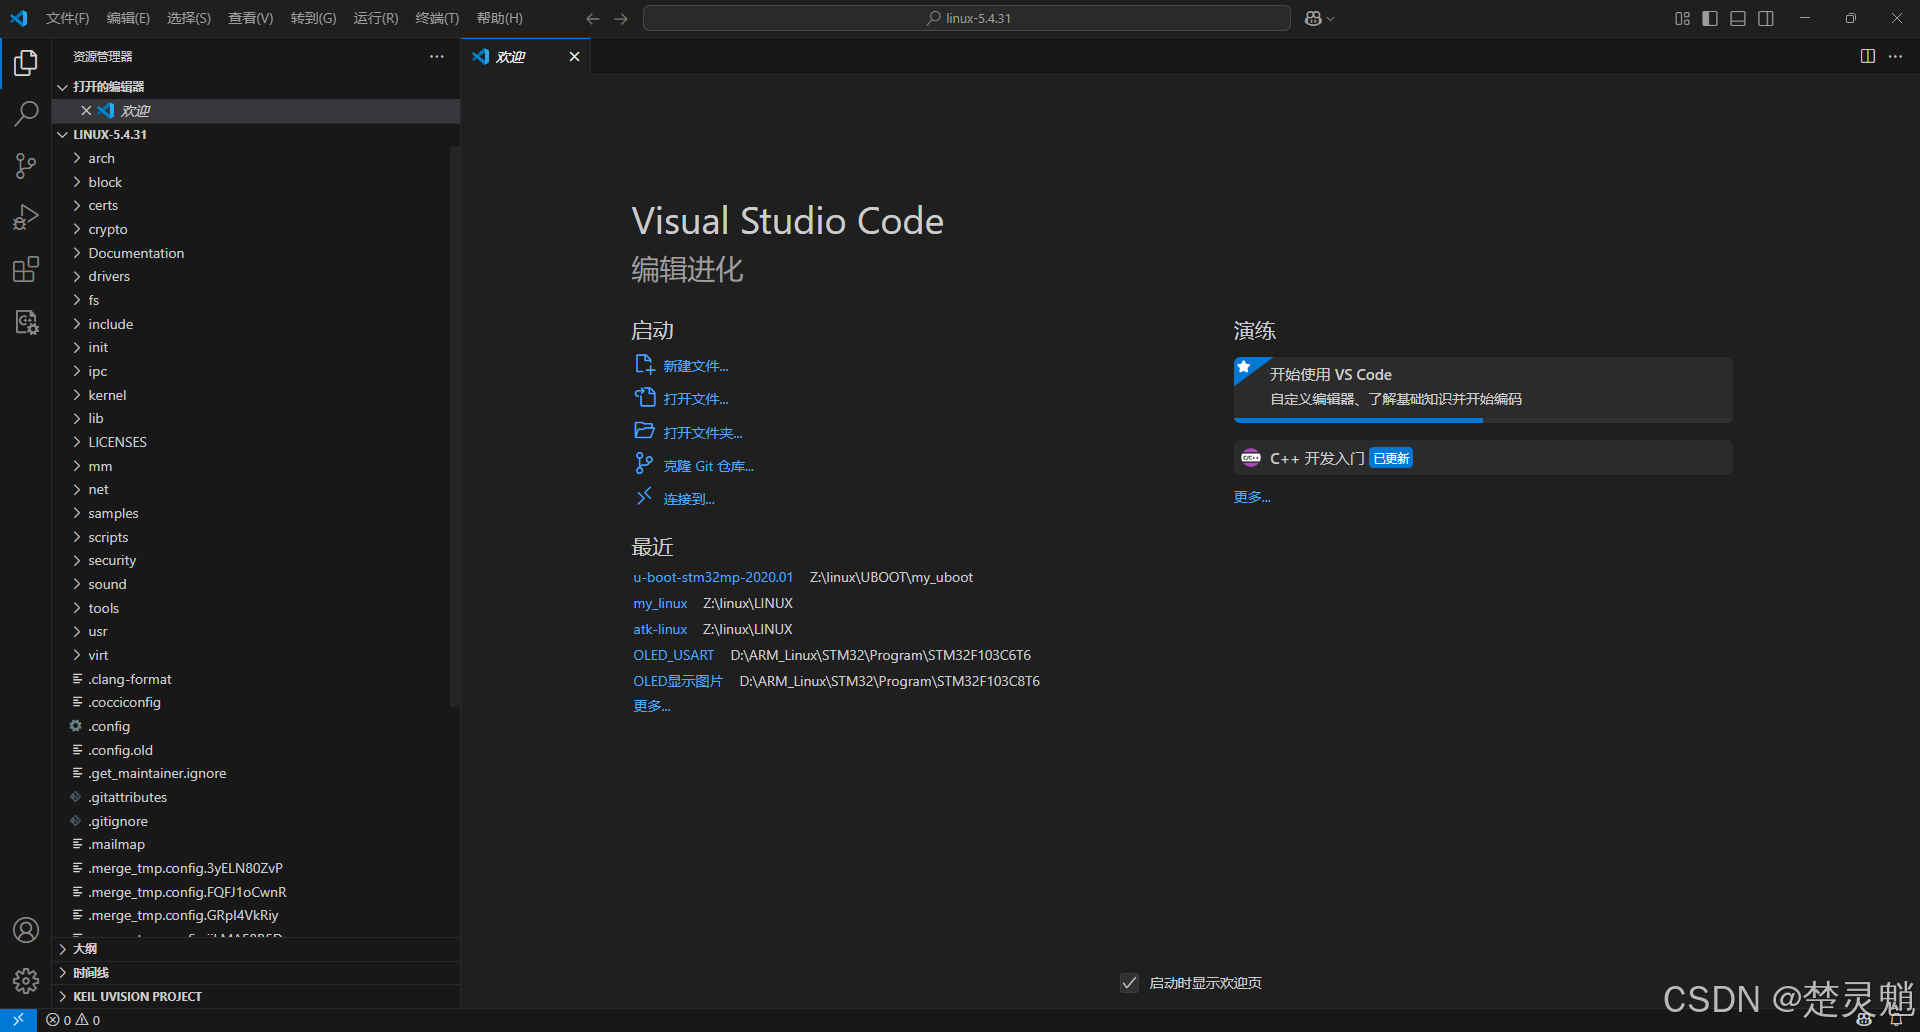
Task: Open Source Control view in activity bar
Action: click(26, 166)
